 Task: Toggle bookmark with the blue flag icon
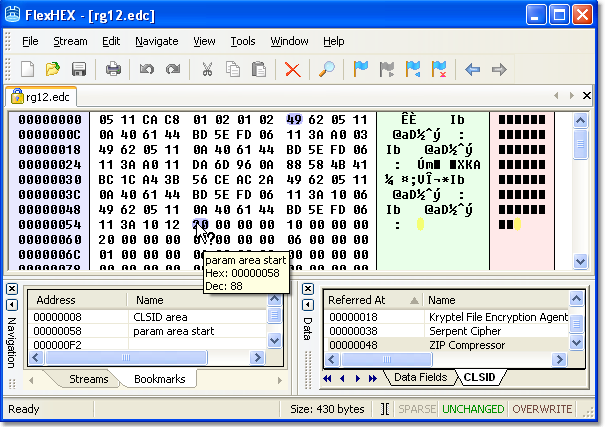click(361, 69)
